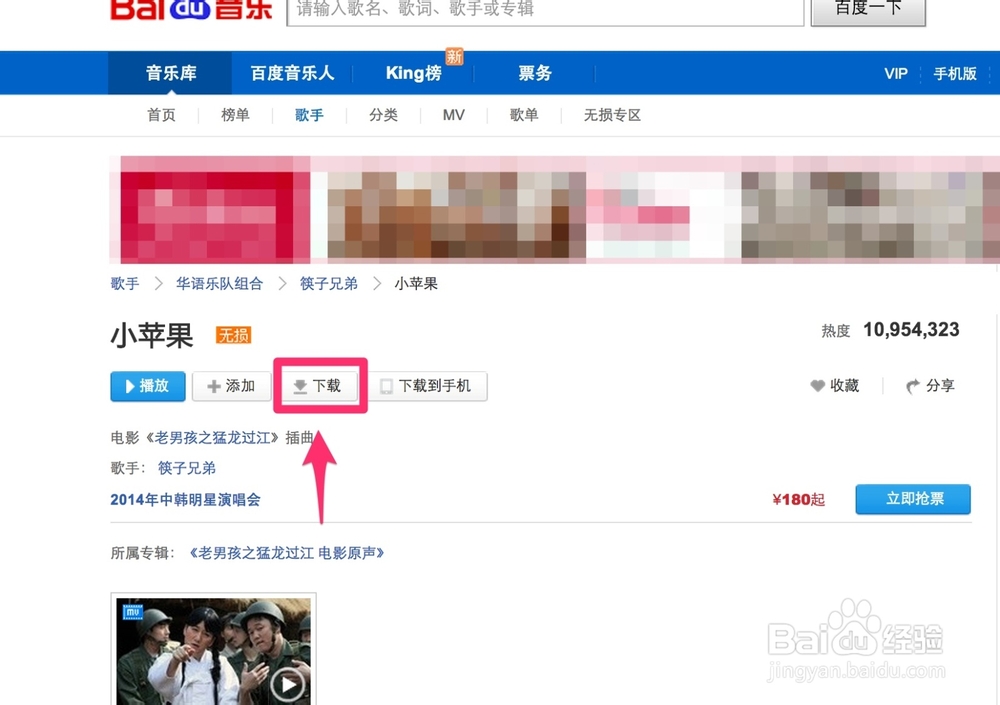The width and height of the screenshot is (1000, 705).
Task: Open the 音乐库 tab
Action: pyautogui.click(x=170, y=73)
